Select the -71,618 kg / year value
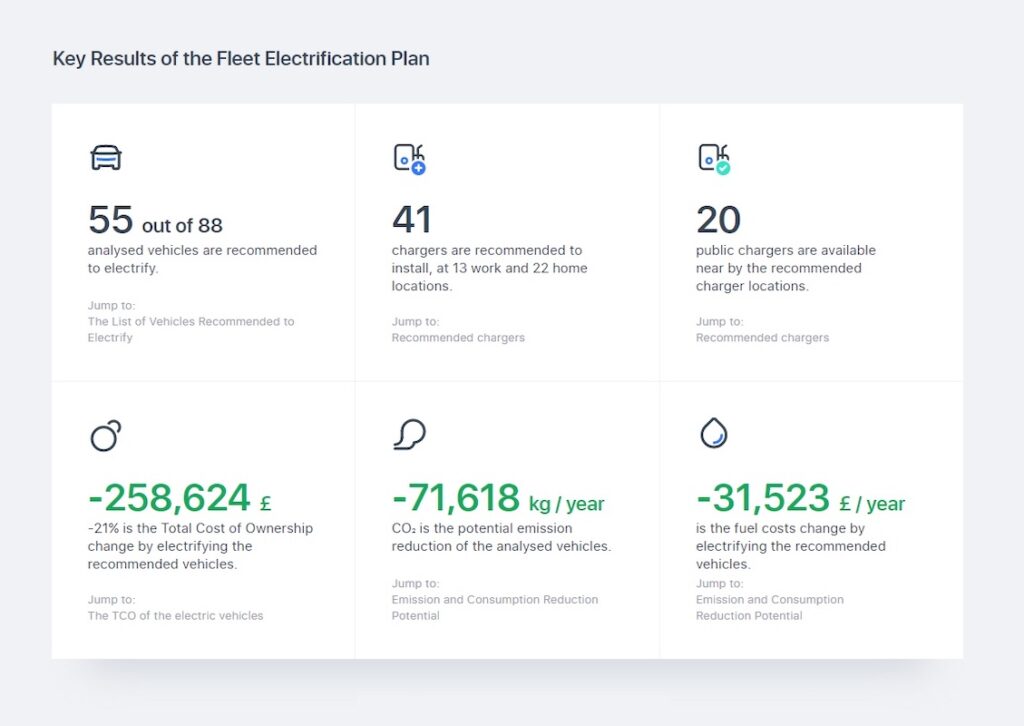 coord(497,498)
